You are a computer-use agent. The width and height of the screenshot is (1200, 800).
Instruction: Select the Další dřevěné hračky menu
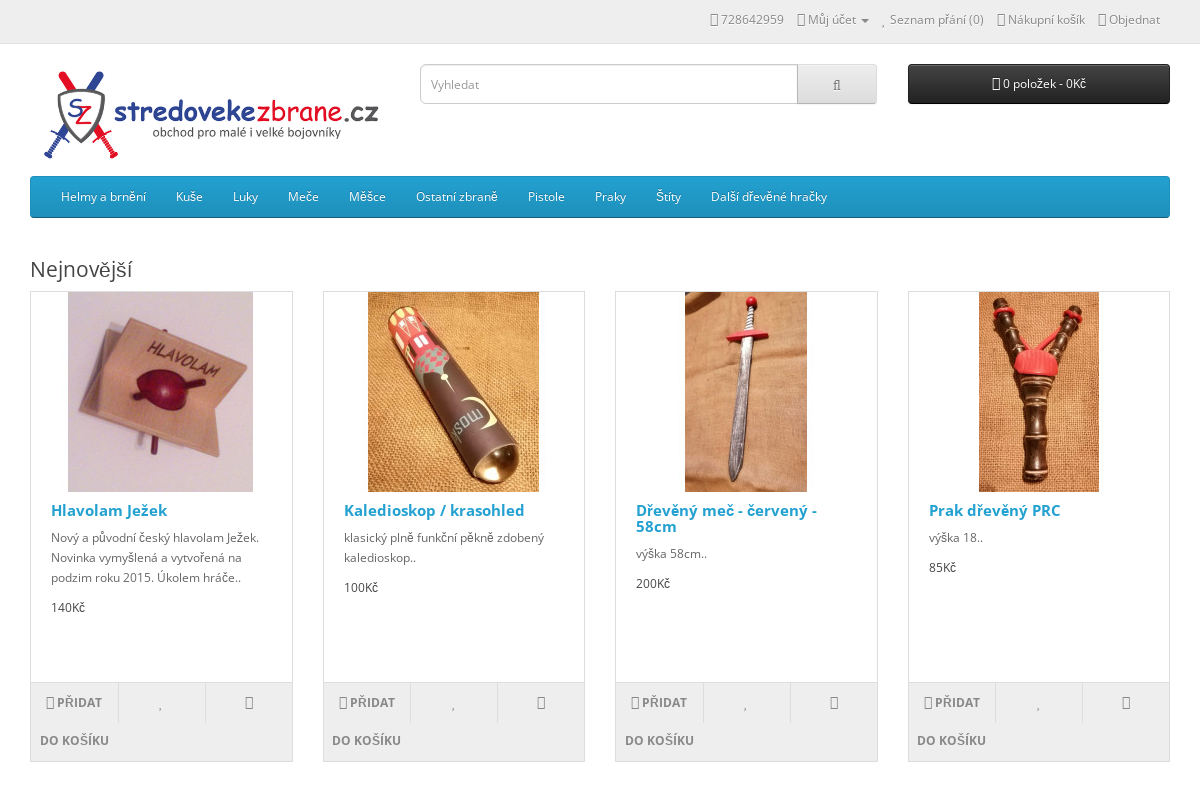[x=769, y=197]
